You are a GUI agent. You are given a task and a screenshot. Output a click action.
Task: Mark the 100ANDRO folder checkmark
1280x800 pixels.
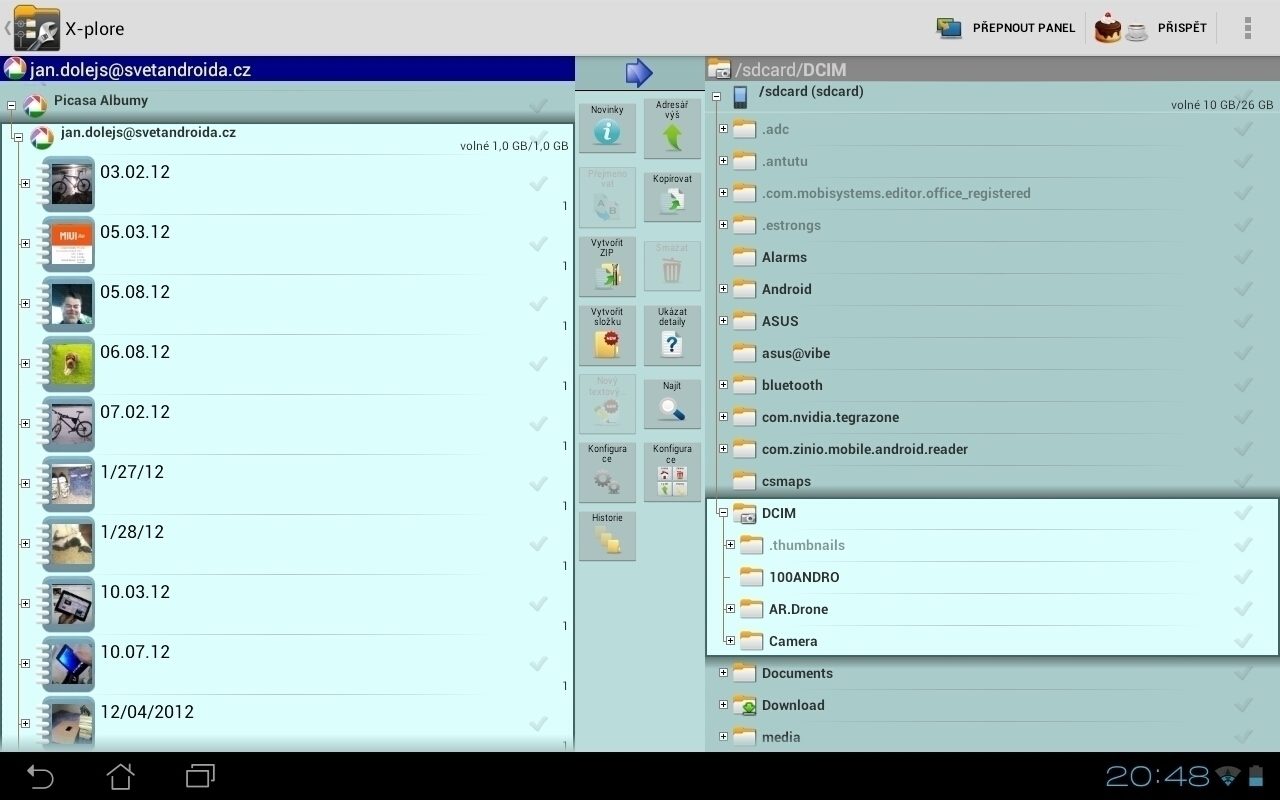pyautogui.click(x=1243, y=577)
